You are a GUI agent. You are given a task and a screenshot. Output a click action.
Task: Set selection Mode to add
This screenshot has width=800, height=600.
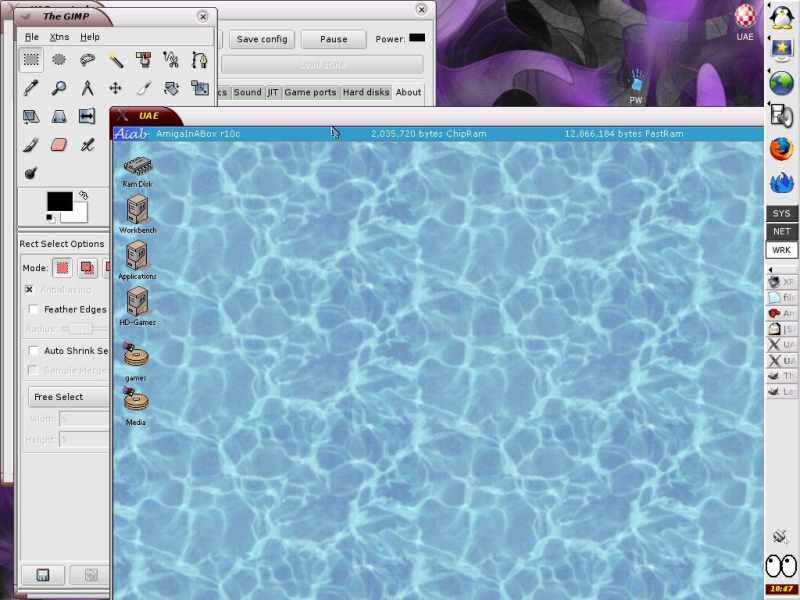(88, 268)
